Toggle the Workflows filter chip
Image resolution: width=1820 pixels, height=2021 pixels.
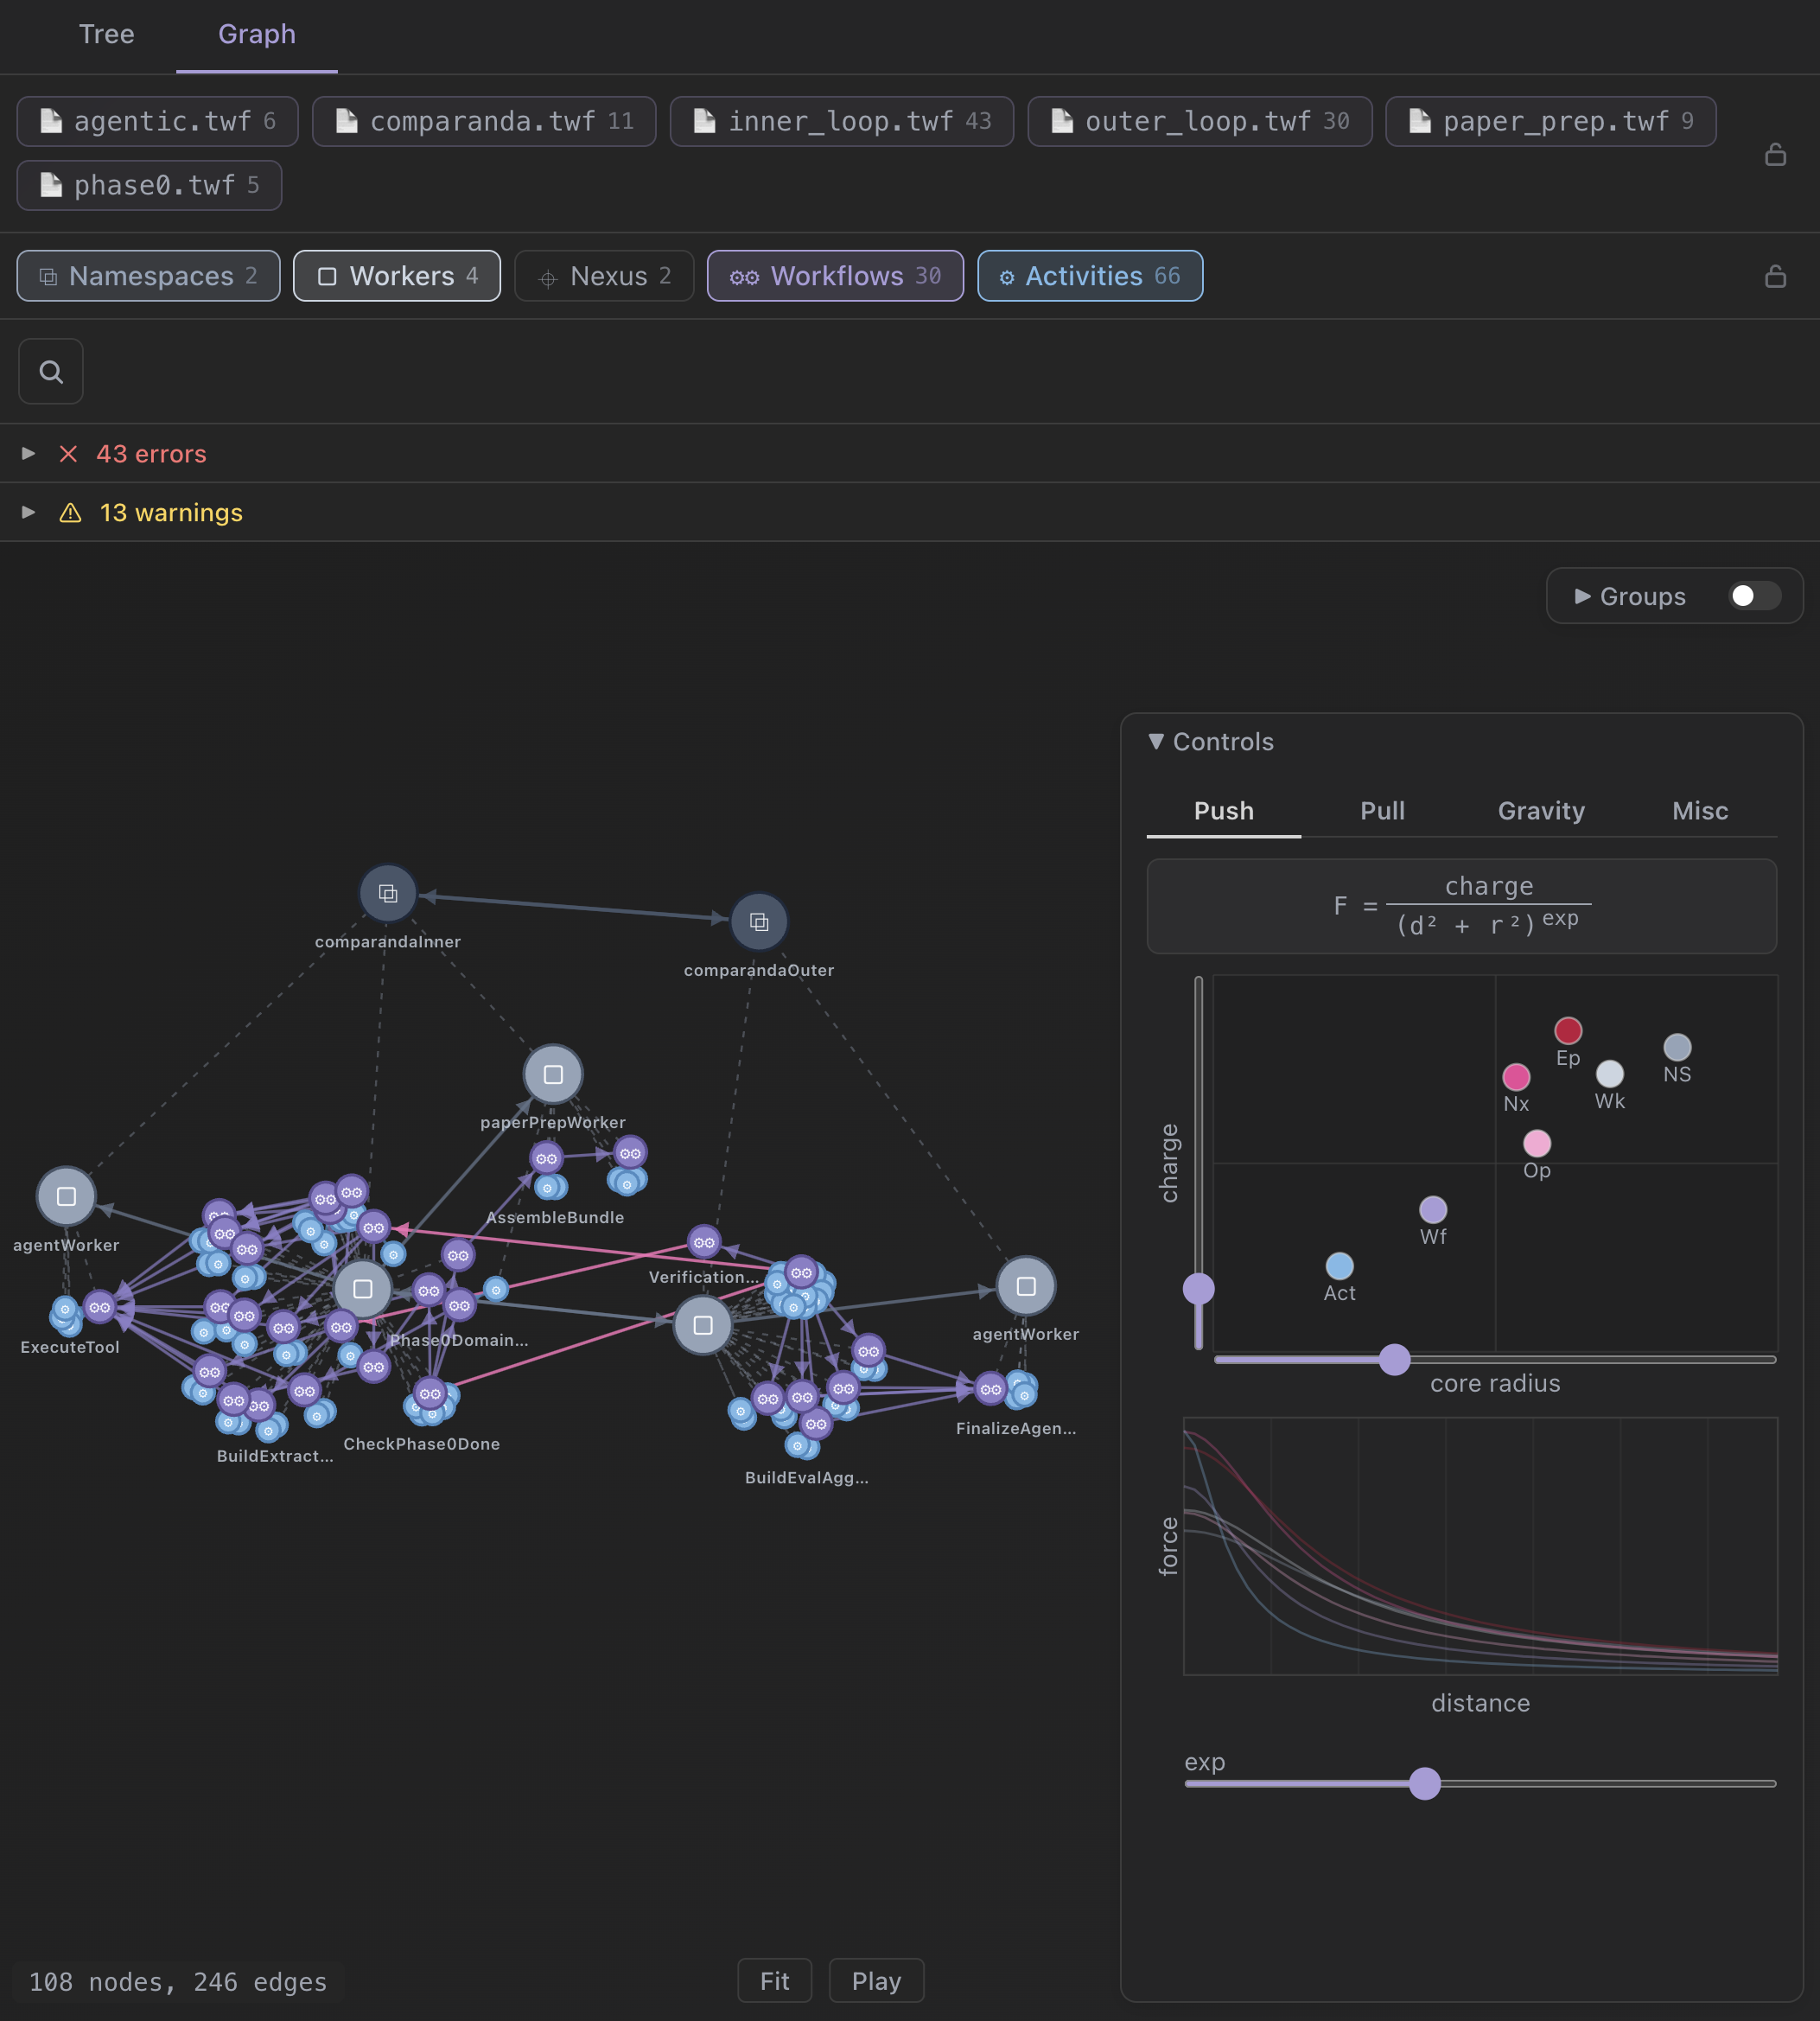pos(835,276)
